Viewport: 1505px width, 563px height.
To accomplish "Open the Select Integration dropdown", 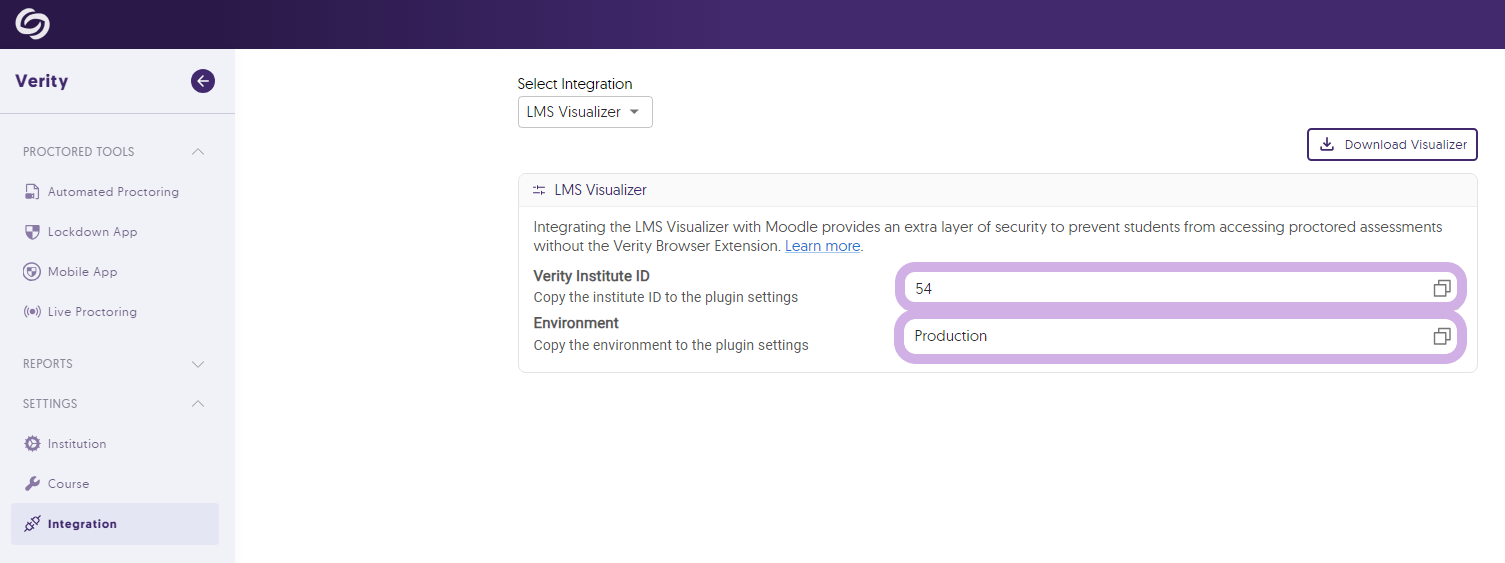I will point(585,112).
